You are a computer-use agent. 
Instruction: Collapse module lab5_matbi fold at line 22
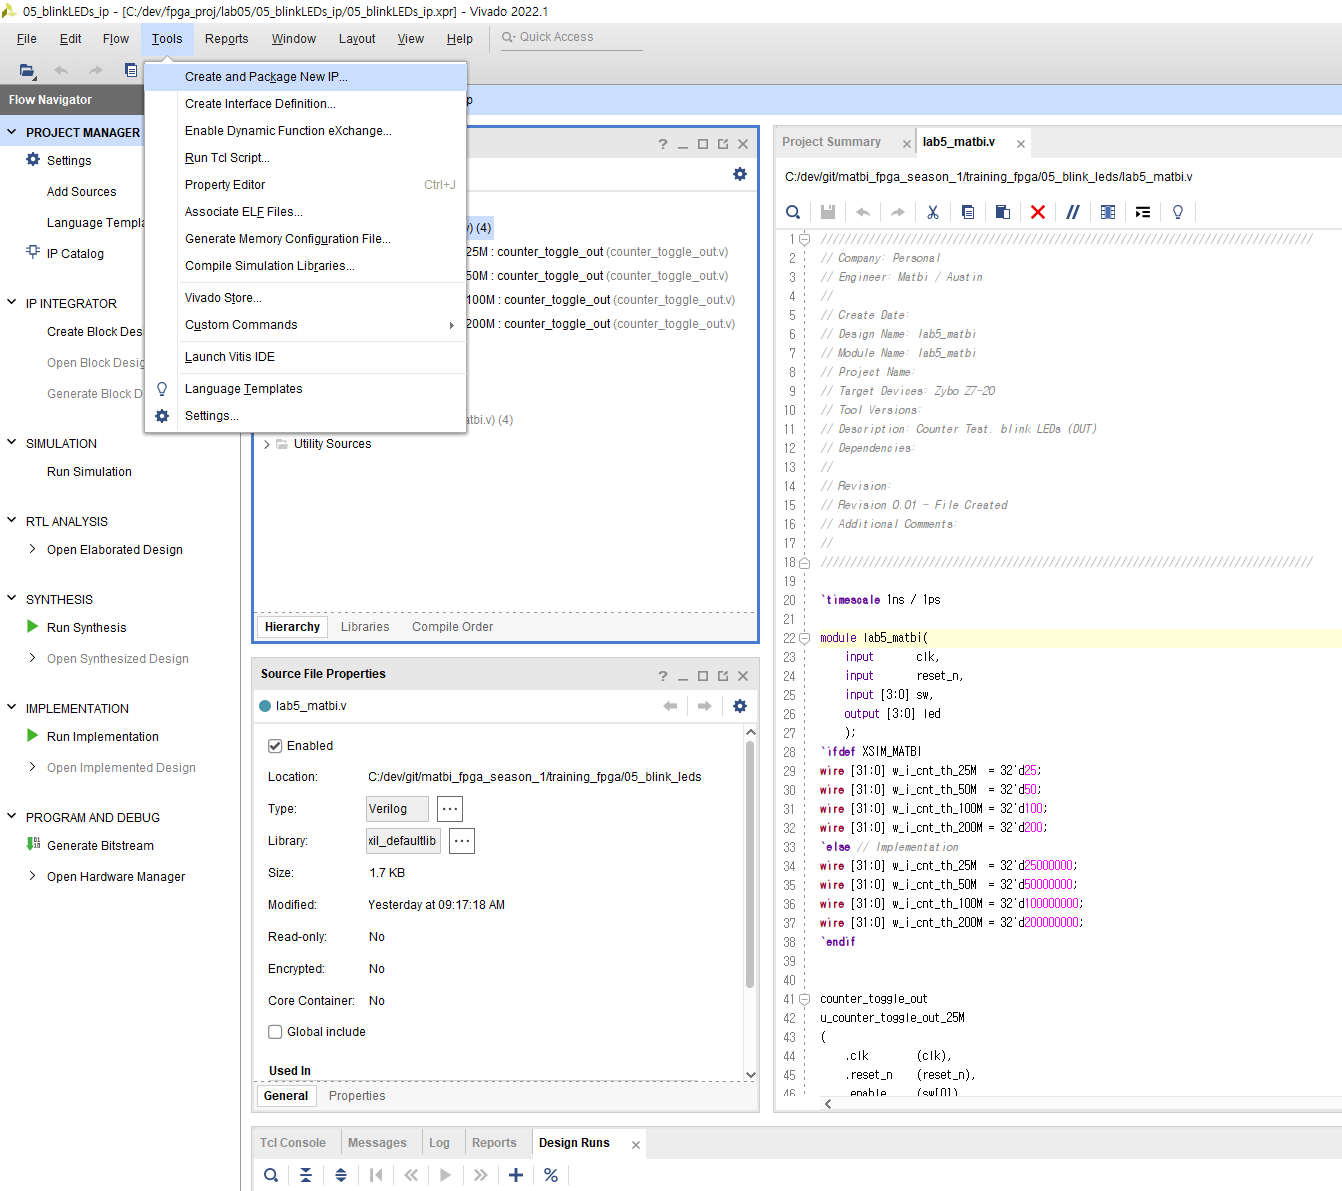click(804, 638)
